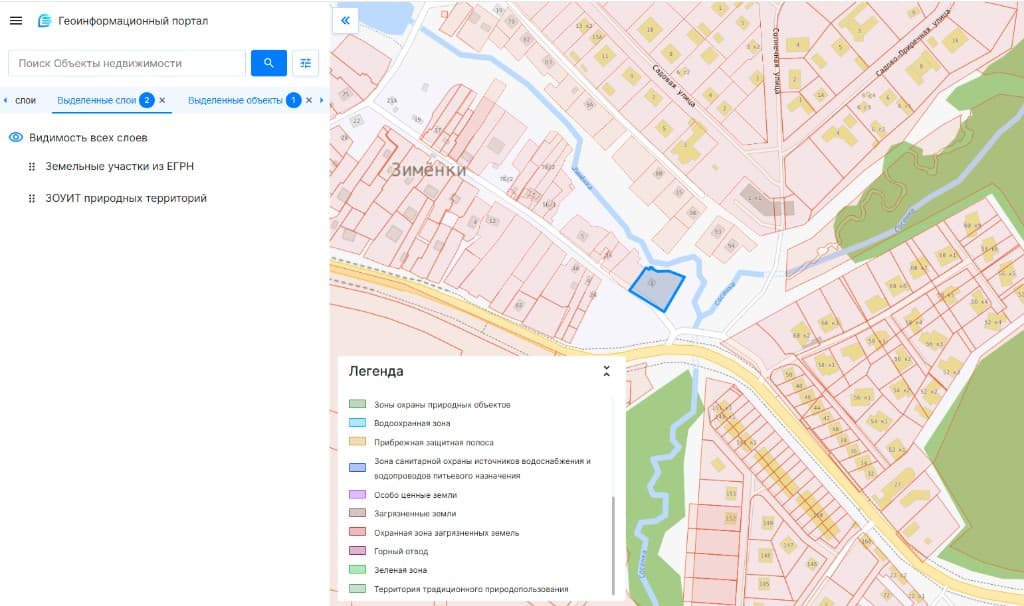Viewport: 1024px width, 606px height.
Task: Click legend text Загрязненные земли
Action: [x=415, y=514]
